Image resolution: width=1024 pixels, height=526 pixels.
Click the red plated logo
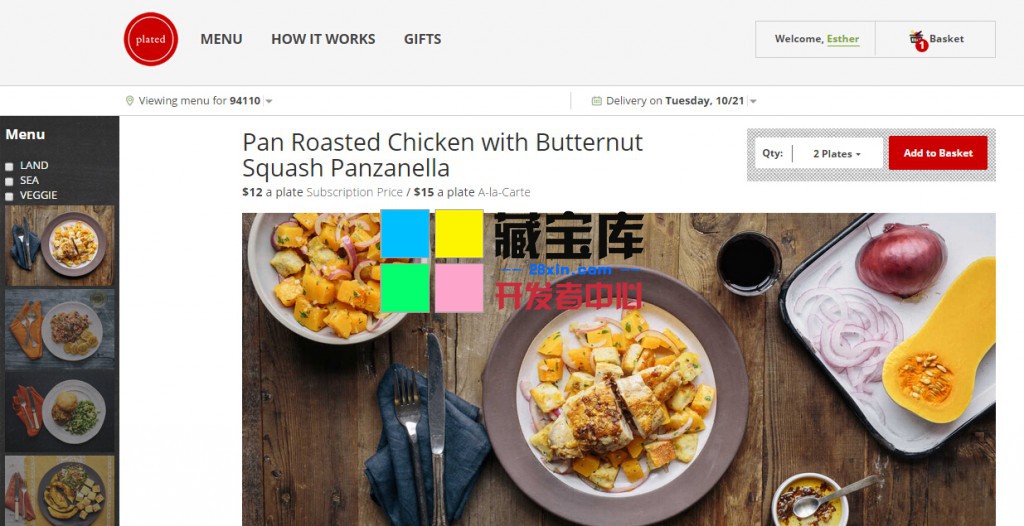(151, 39)
